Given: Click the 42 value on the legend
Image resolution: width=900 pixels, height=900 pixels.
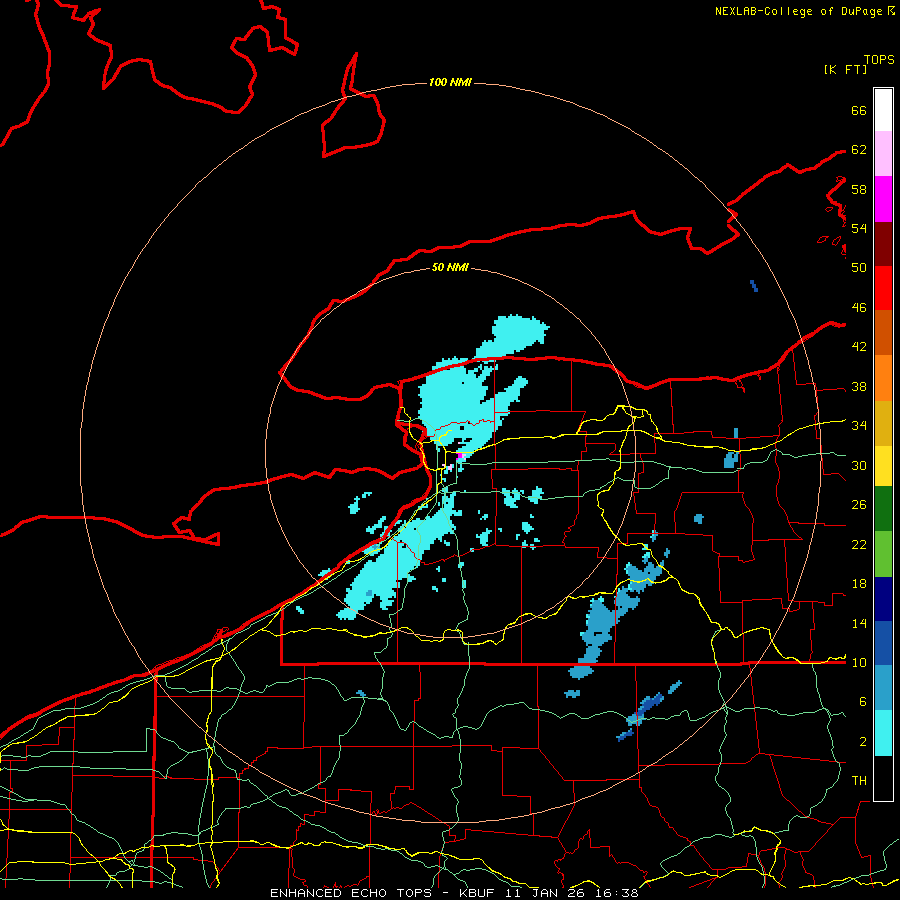Looking at the screenshot, I should point(859,347).
